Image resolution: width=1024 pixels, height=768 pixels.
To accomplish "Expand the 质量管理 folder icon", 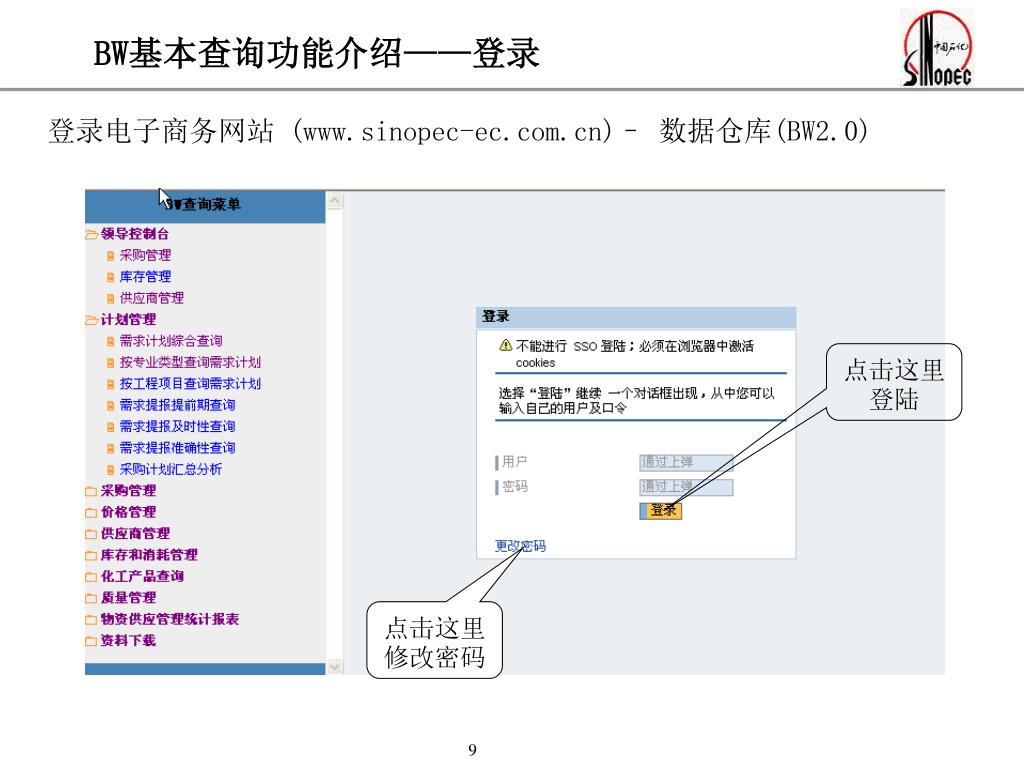I will click(x=91, y=598).
